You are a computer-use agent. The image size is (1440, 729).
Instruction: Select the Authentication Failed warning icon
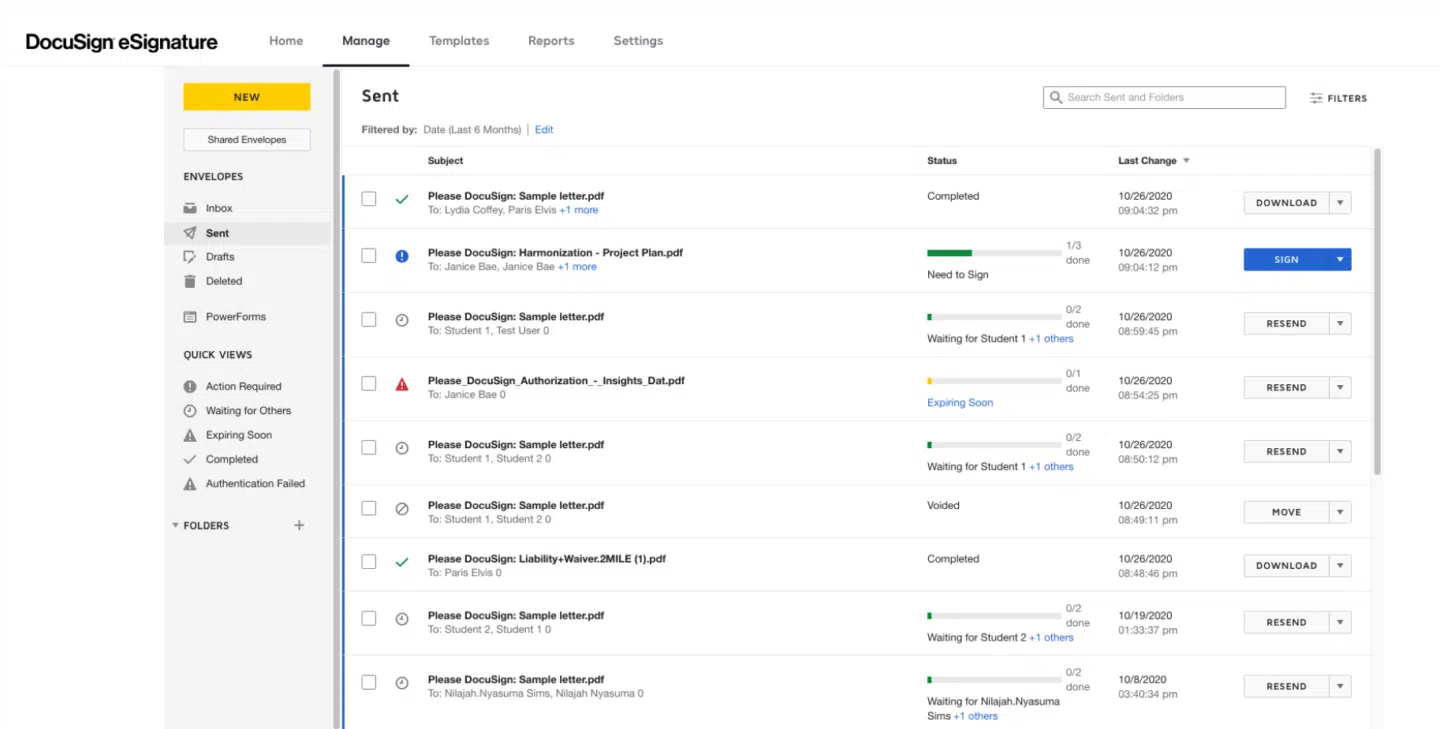click(x=190, y=484)
